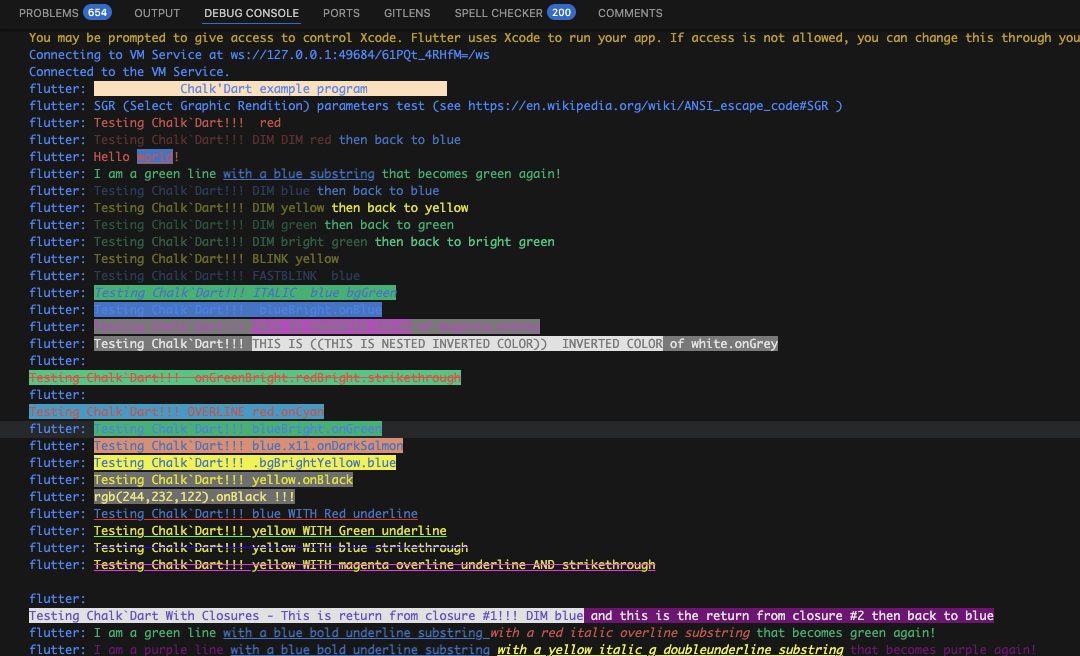
Task: Open the SPELL CHECKER tab
Action: (498, 13)
